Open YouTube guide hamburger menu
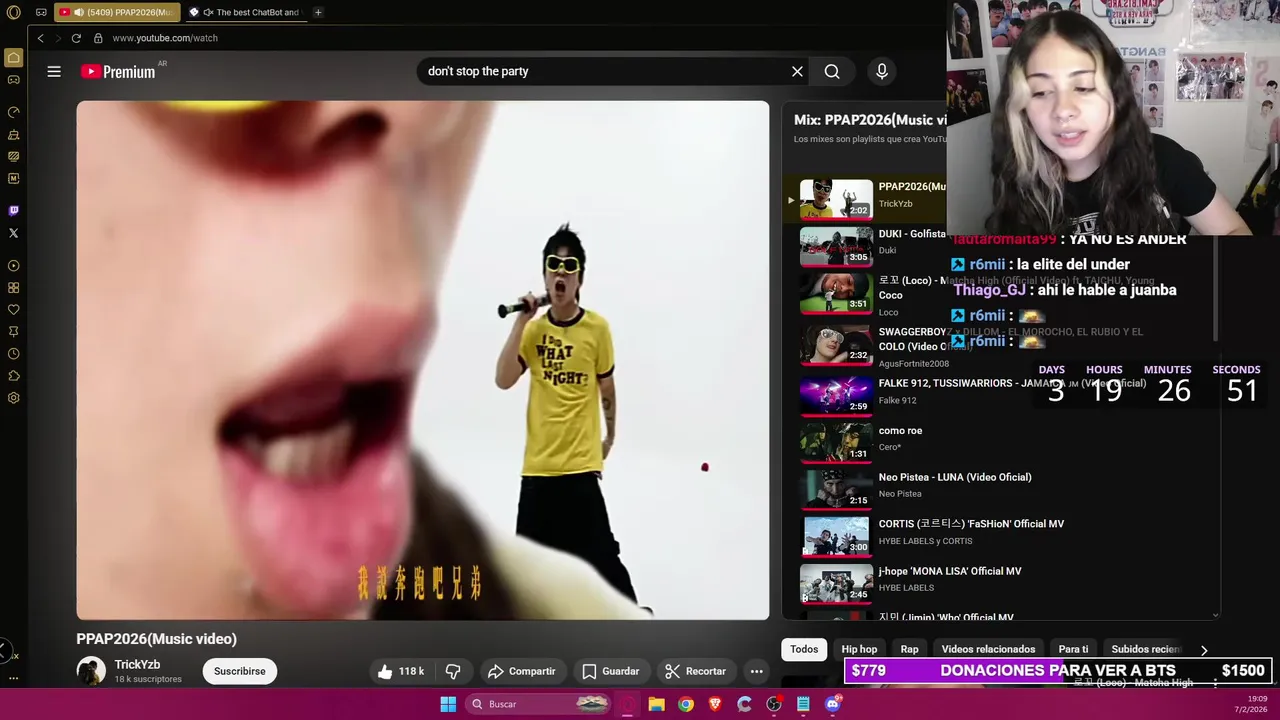 click(54, 71)
